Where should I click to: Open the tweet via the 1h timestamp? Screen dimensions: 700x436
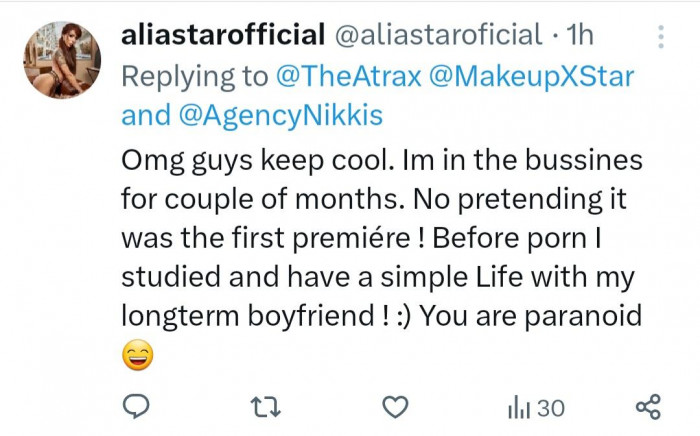click(580, 36)
